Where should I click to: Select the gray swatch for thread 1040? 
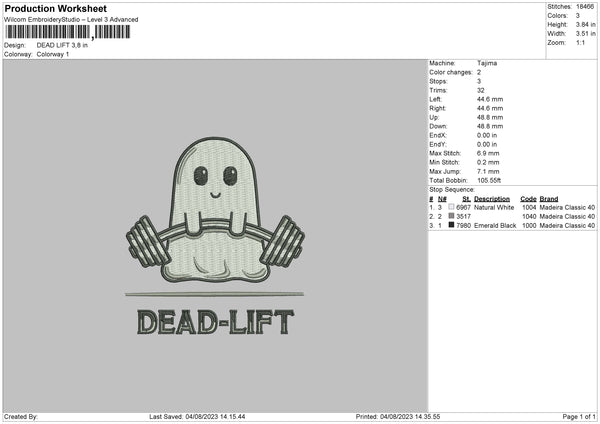[x=450, y=216]
